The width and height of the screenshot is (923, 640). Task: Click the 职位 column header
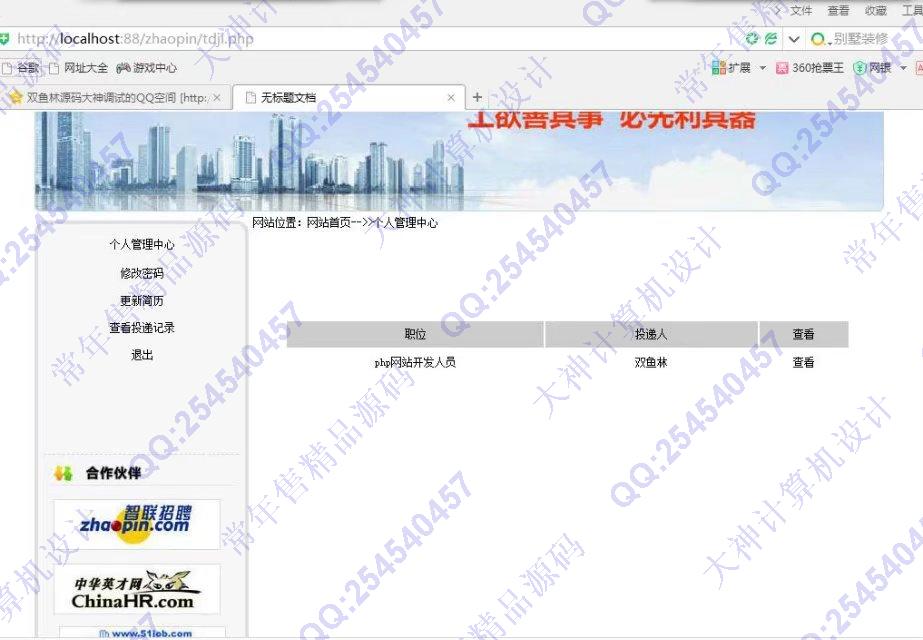click(x=415, y=334)
